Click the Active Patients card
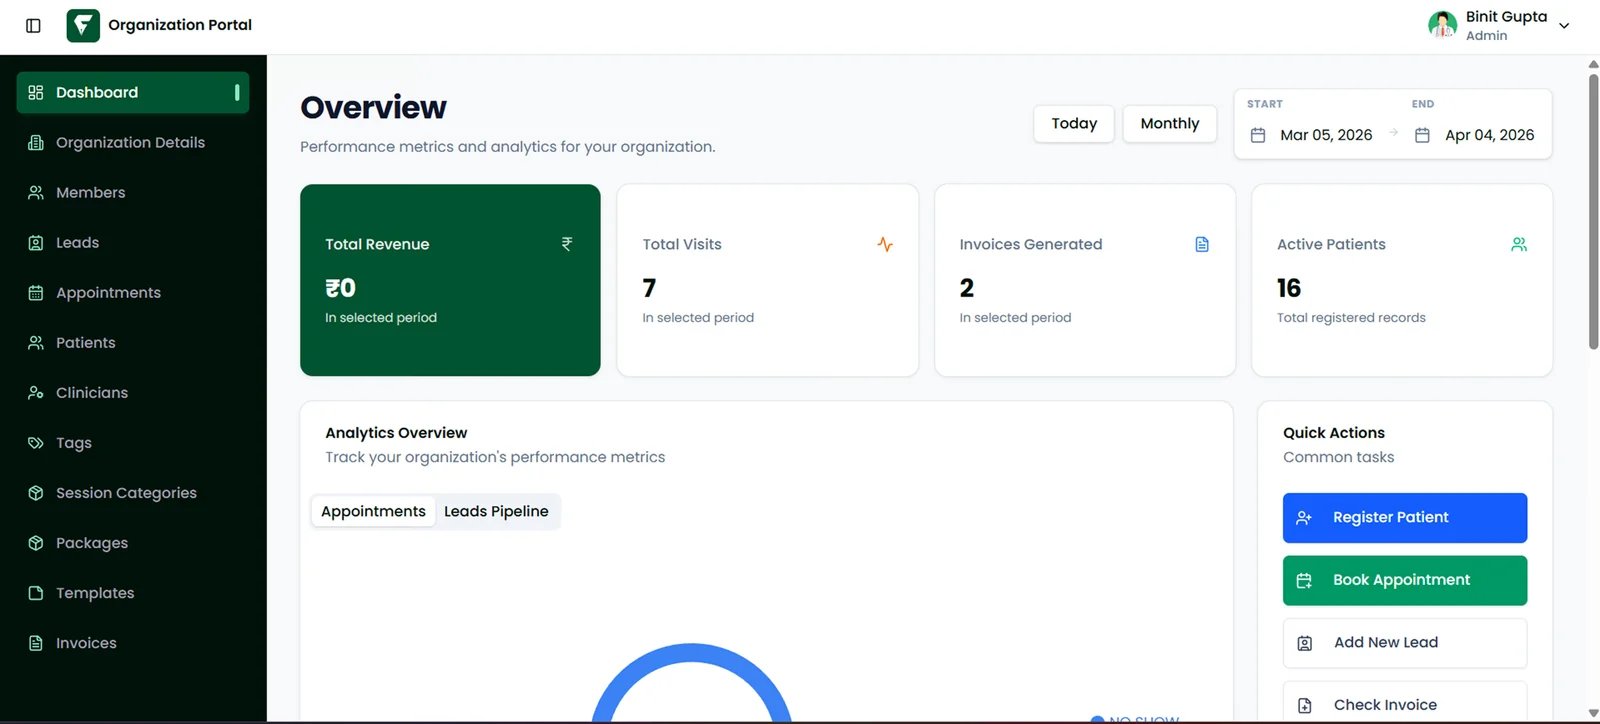The image size is (1600, 724). 1401,280
